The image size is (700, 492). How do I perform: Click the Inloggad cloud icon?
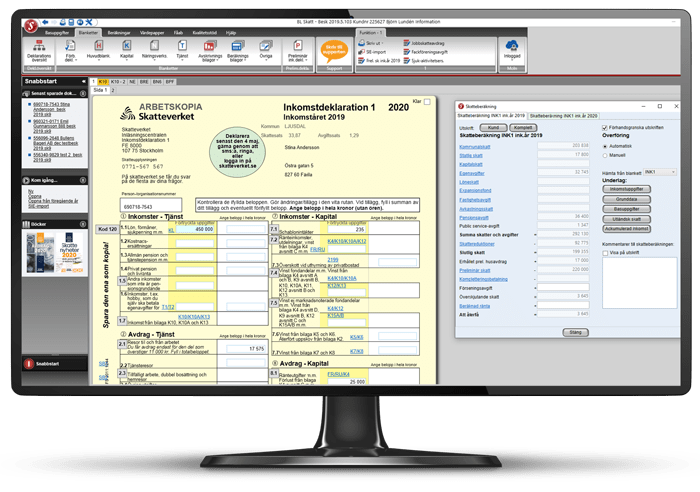(513, 50)
